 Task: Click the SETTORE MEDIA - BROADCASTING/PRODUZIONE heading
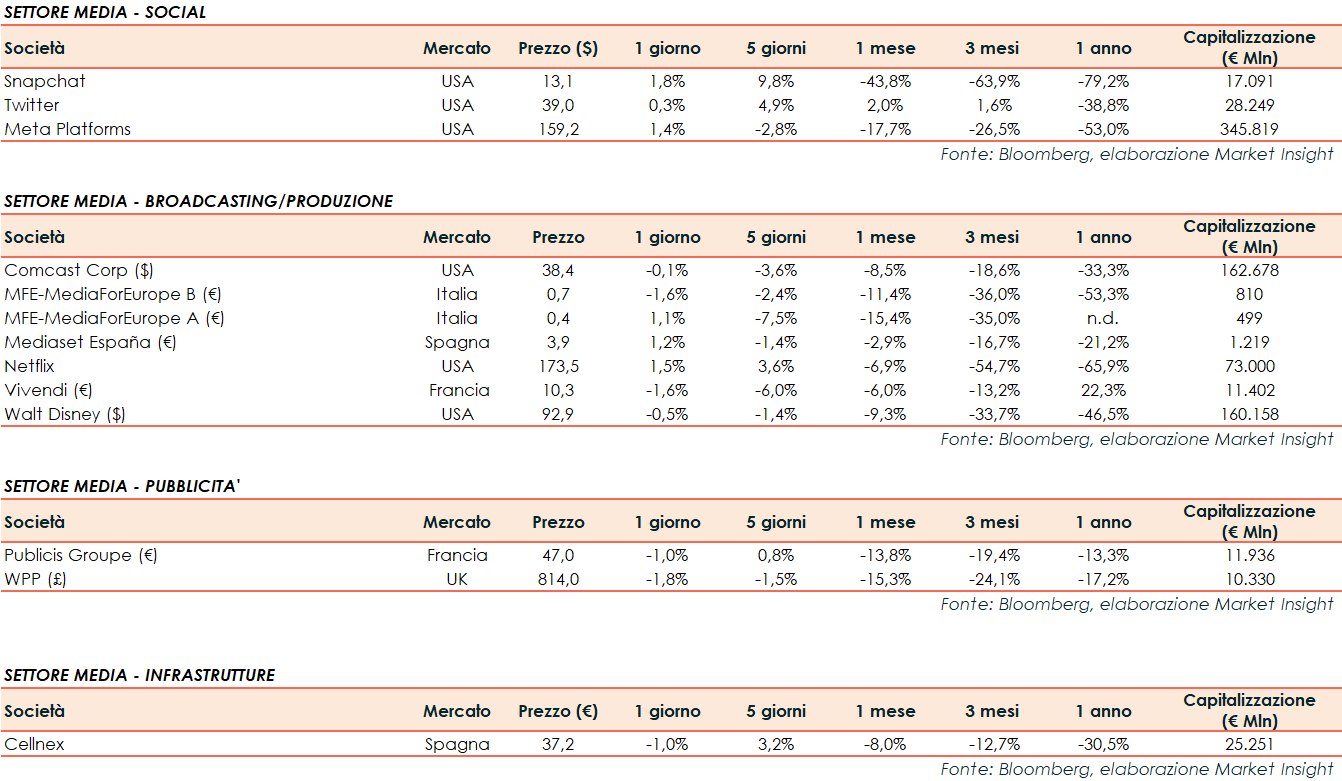[x=198, y=201]
